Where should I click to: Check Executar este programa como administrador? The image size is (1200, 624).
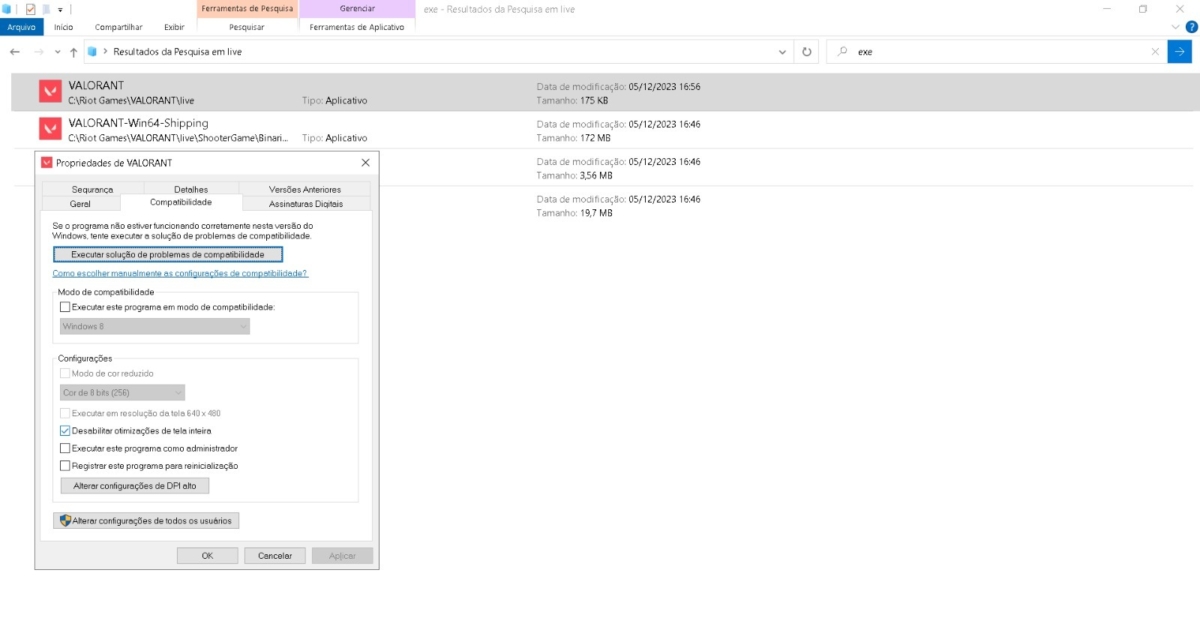point(66,448)
